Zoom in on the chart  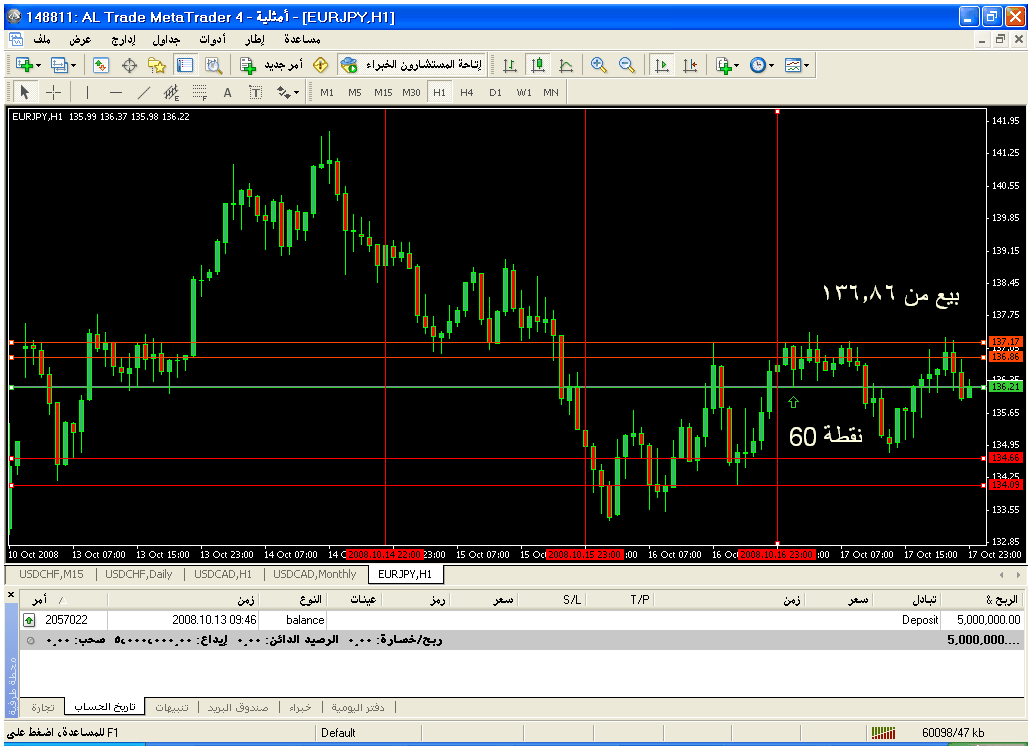point(599,65)
